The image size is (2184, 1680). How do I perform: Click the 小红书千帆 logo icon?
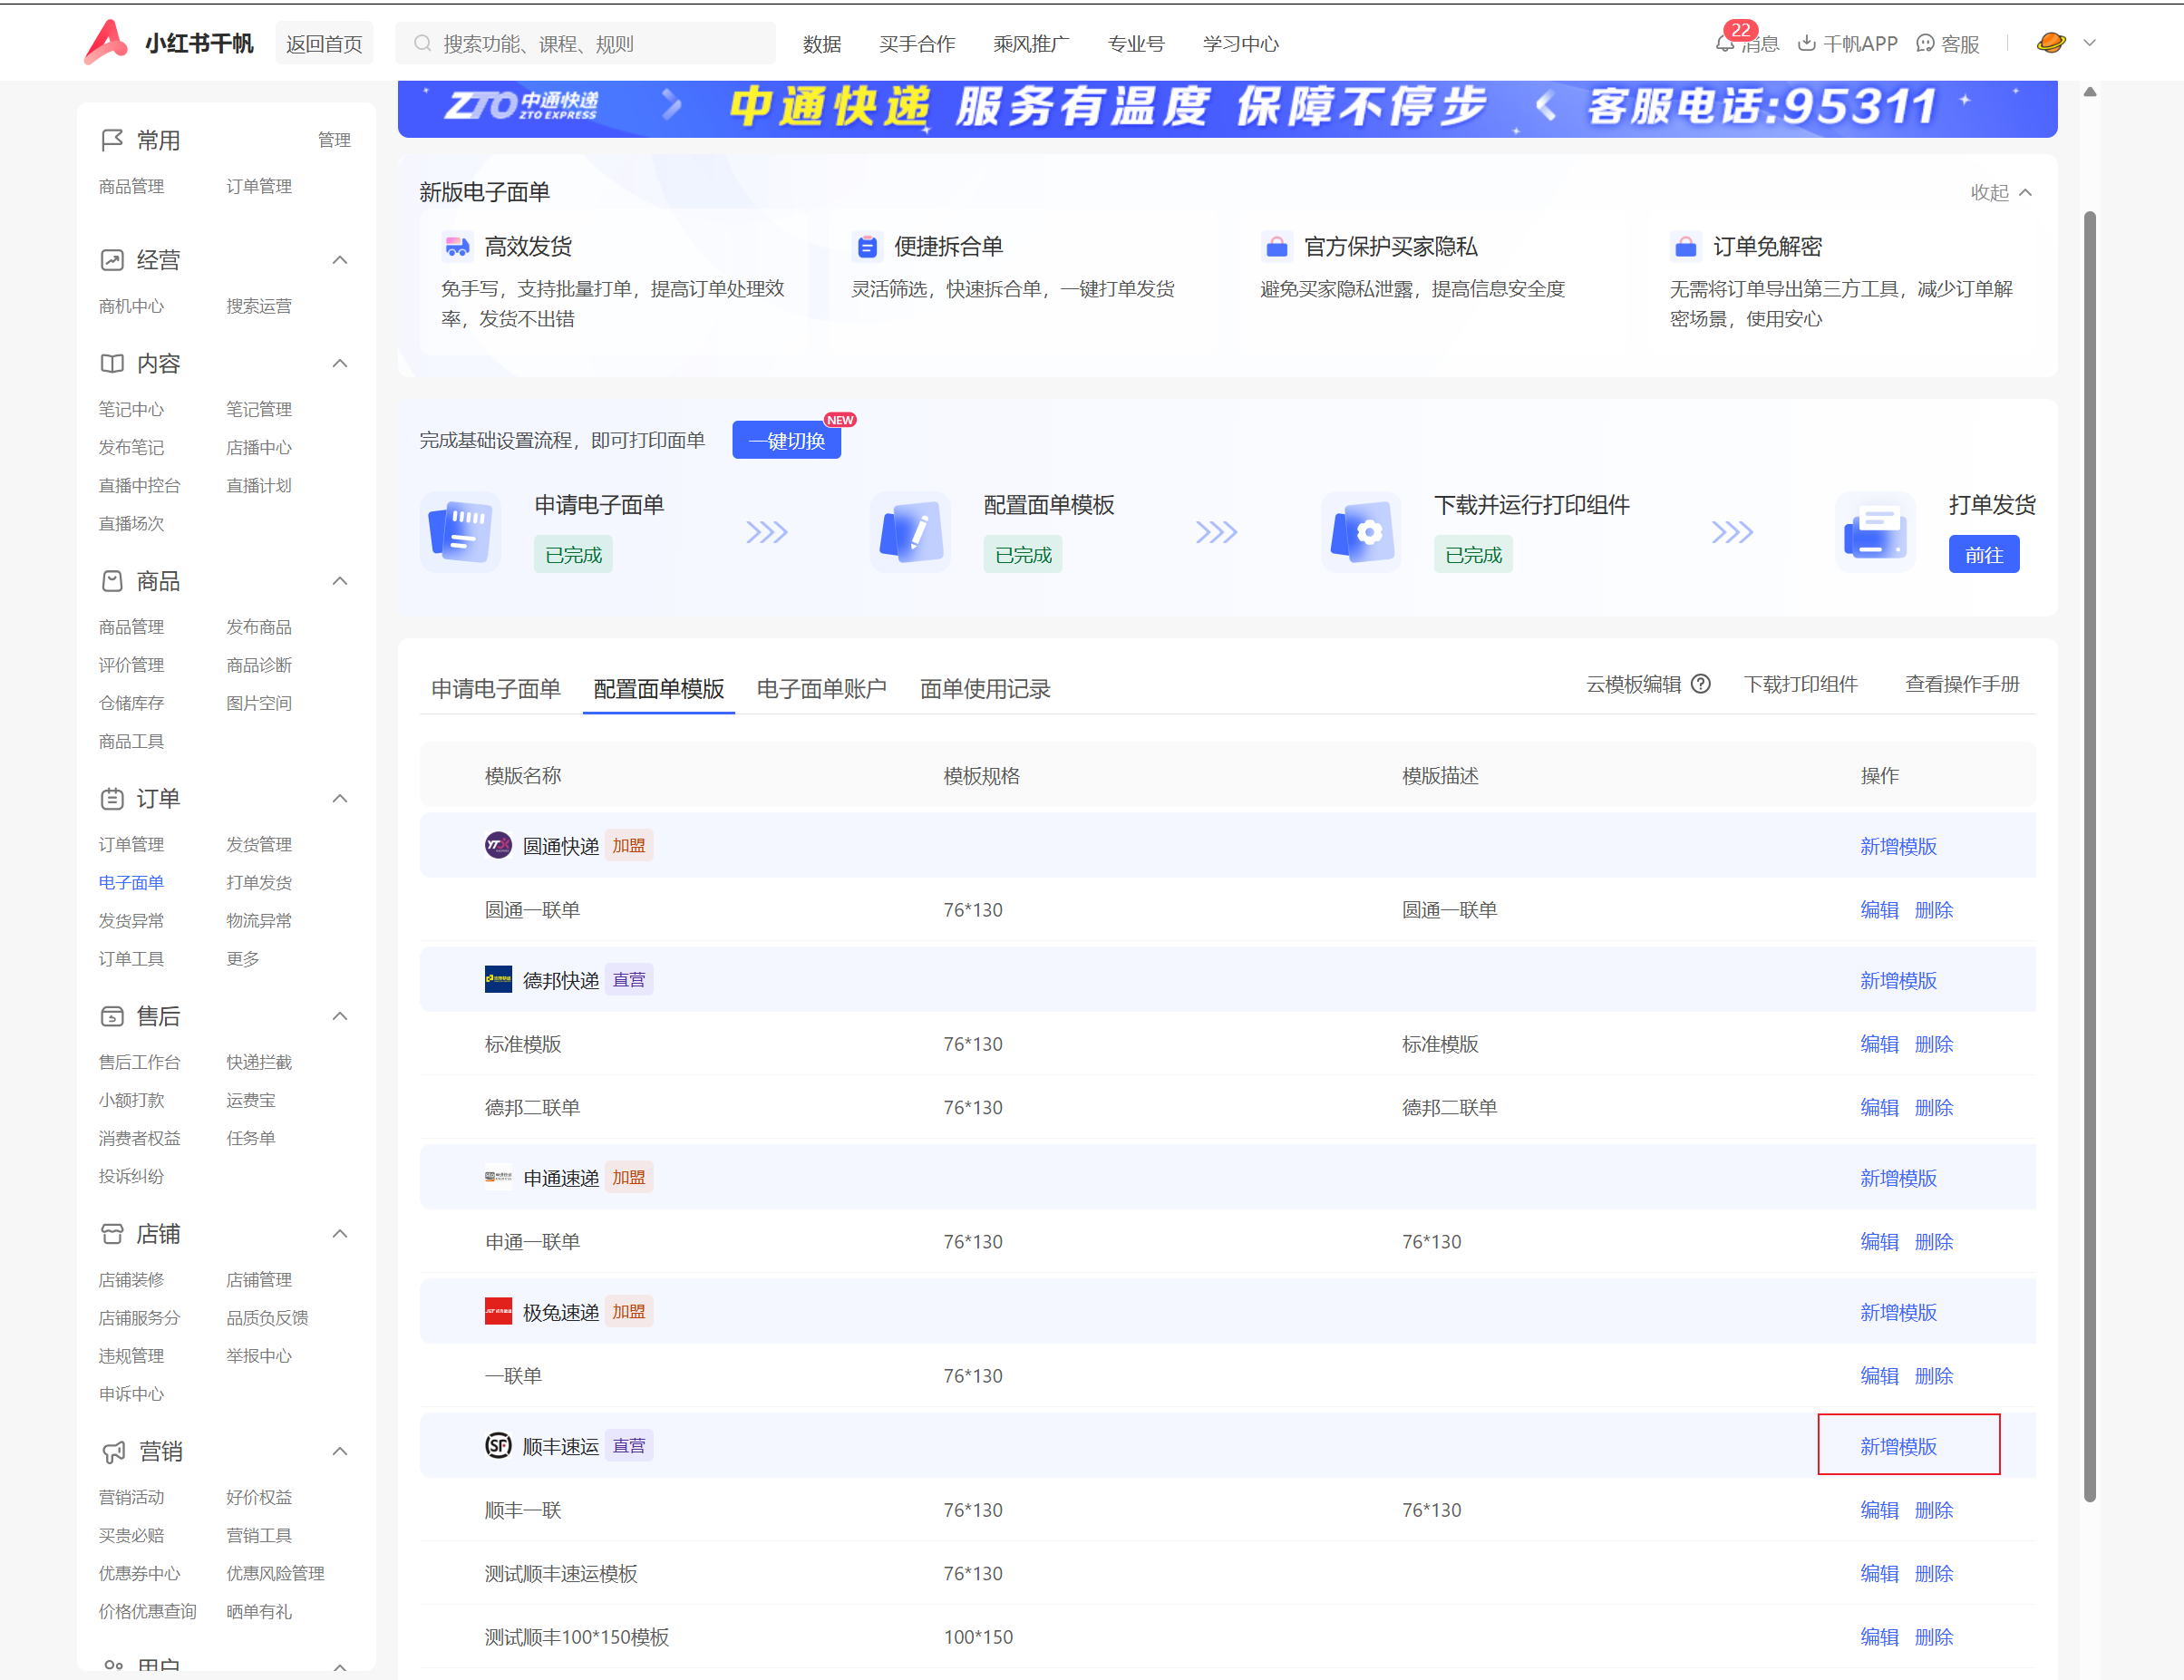pos(106,42)
